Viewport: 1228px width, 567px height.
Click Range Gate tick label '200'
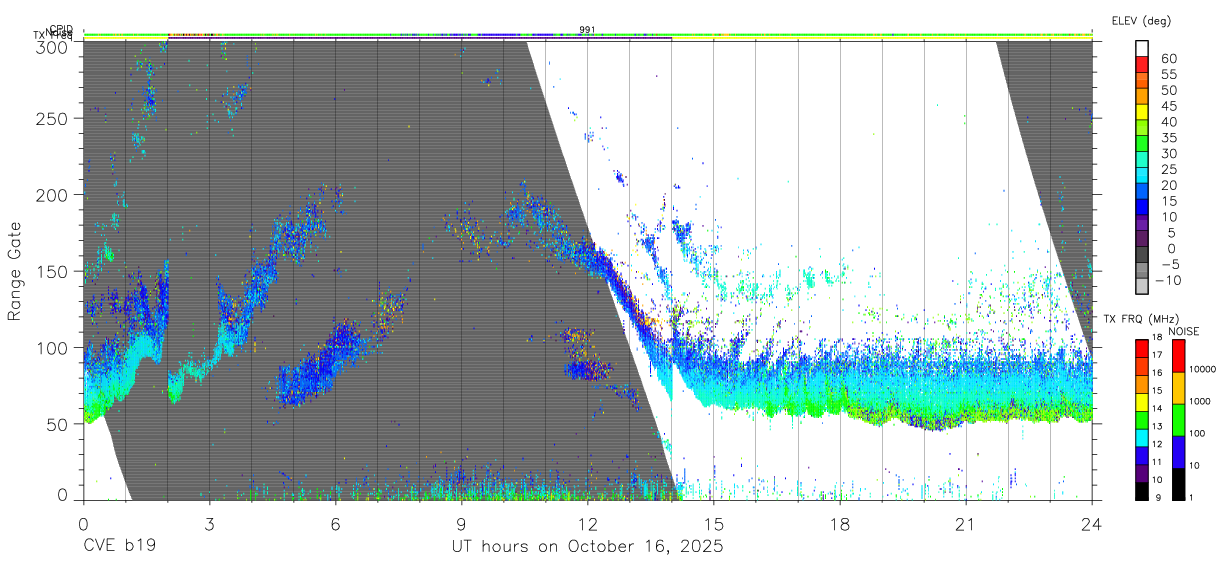coord(53,195)
